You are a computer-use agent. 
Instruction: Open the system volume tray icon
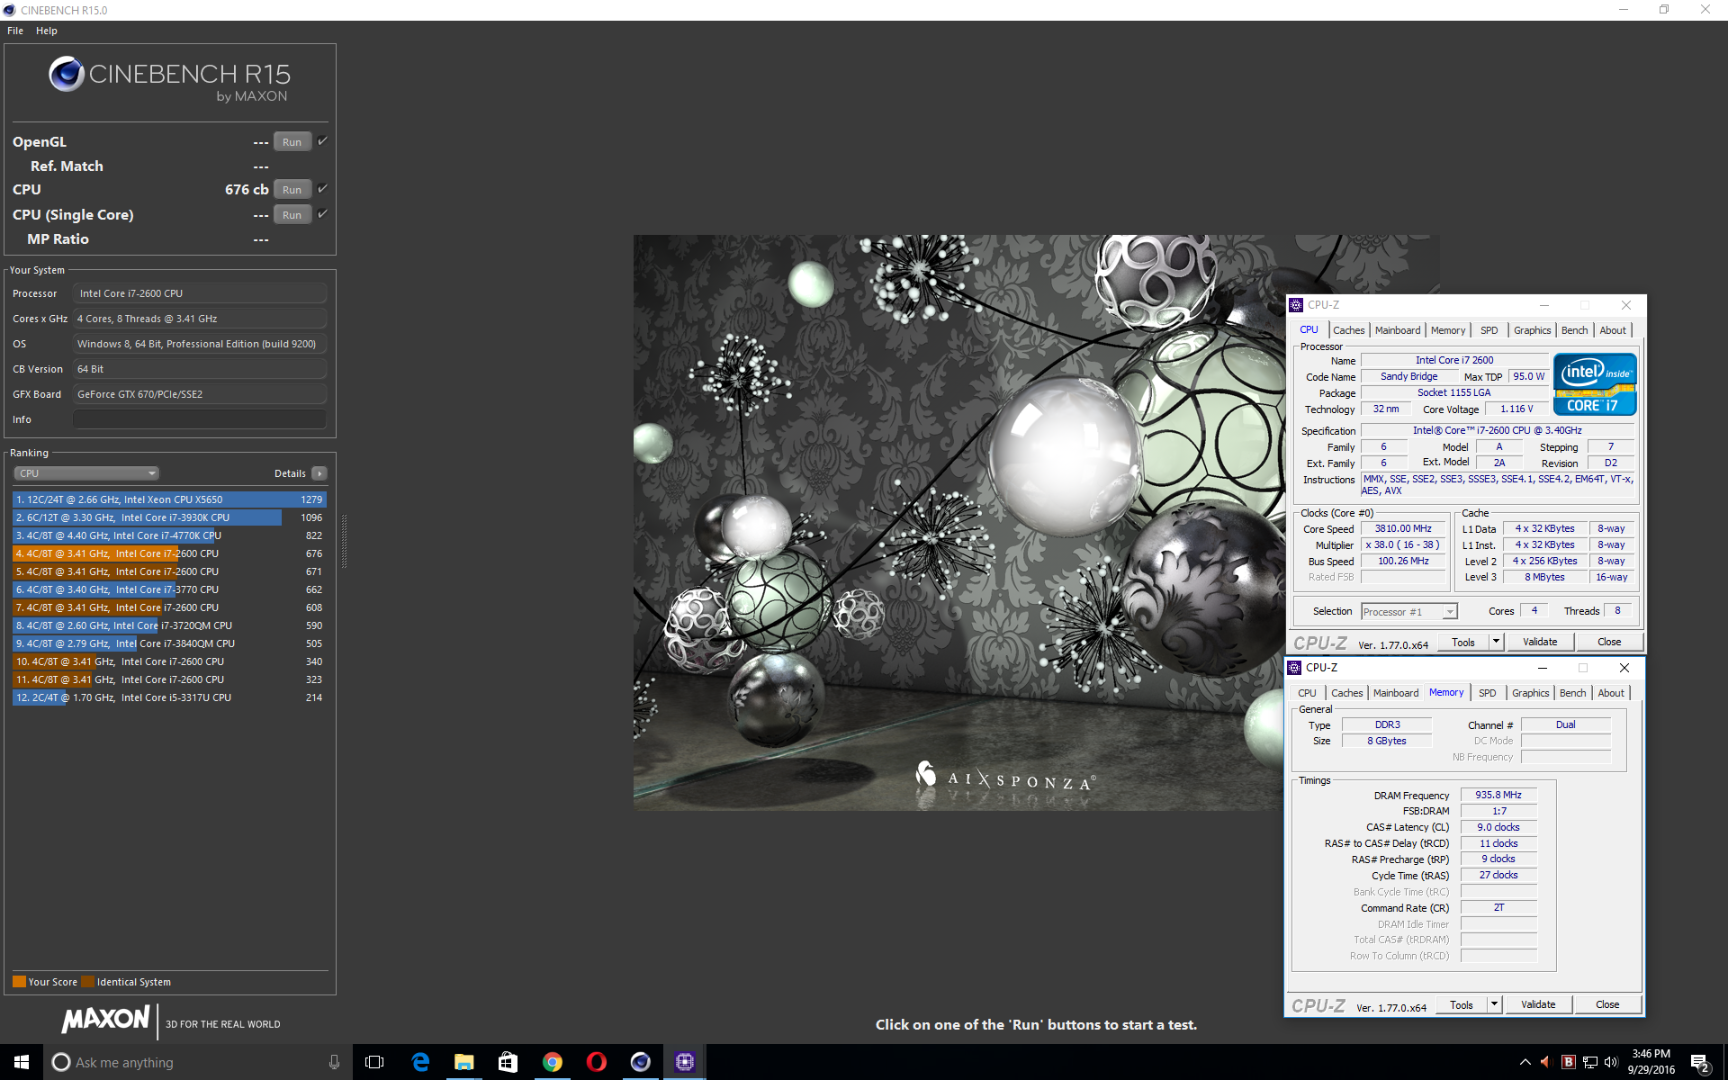pos(1611,1062)
